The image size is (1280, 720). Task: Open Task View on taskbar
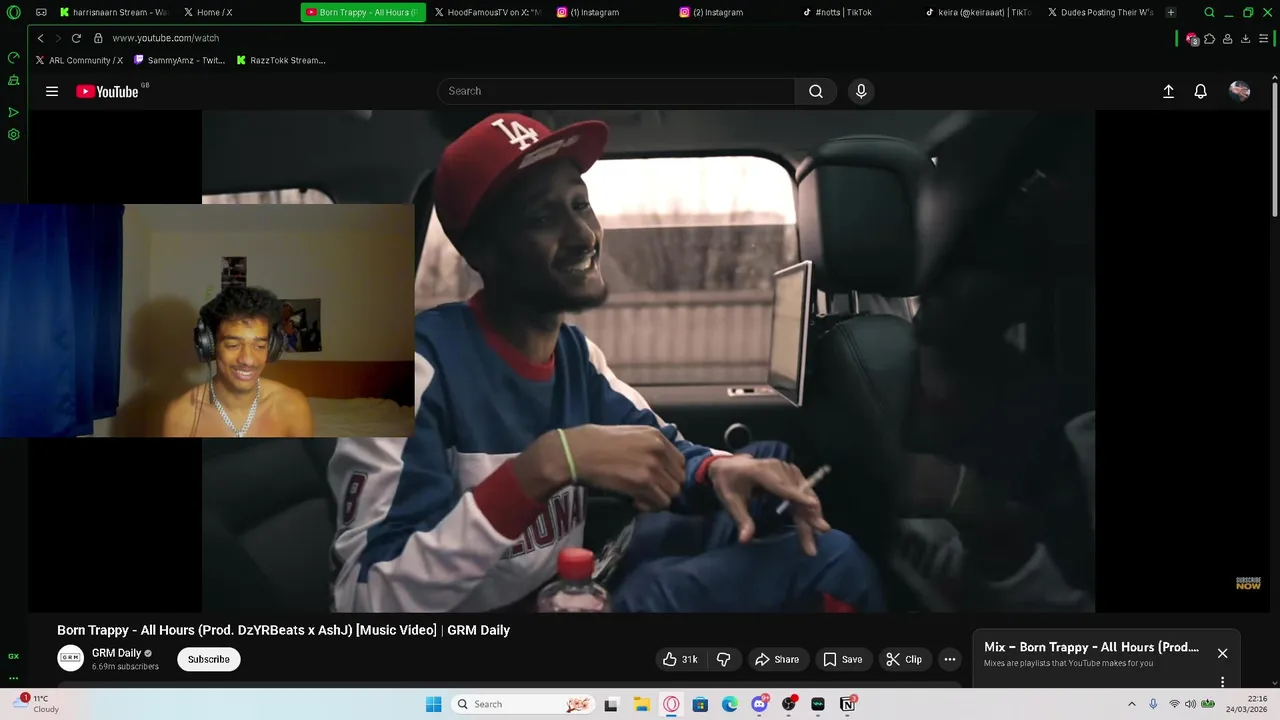[x=611, y=704]
